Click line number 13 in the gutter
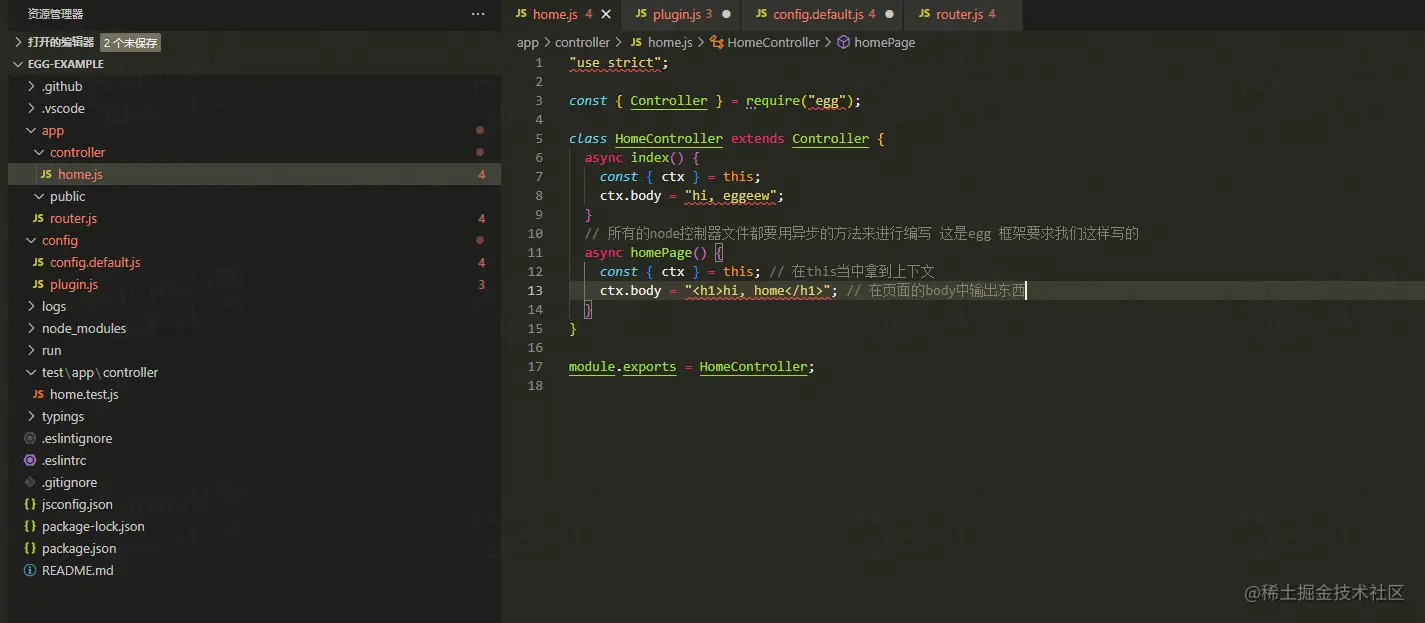The height and width of the screenshot is (623, 1425). click(535, 290)
